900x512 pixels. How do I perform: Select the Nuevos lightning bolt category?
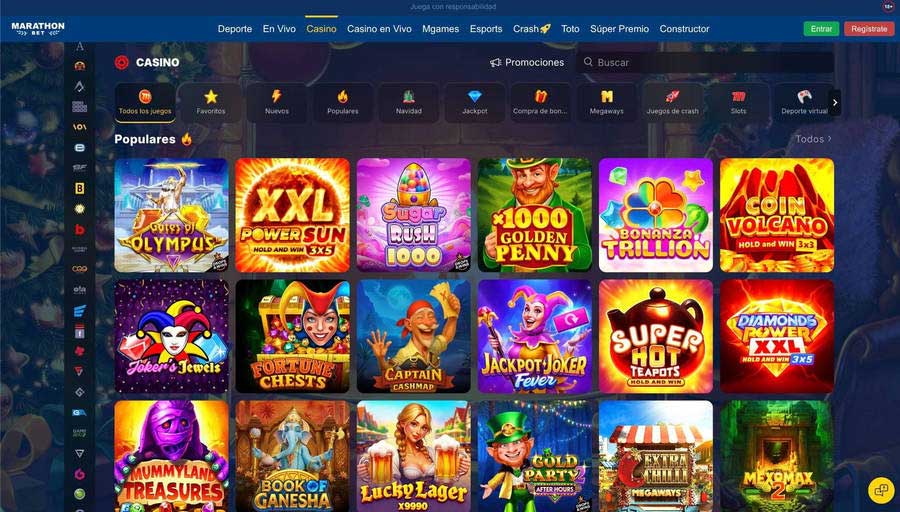coord(277,102)
